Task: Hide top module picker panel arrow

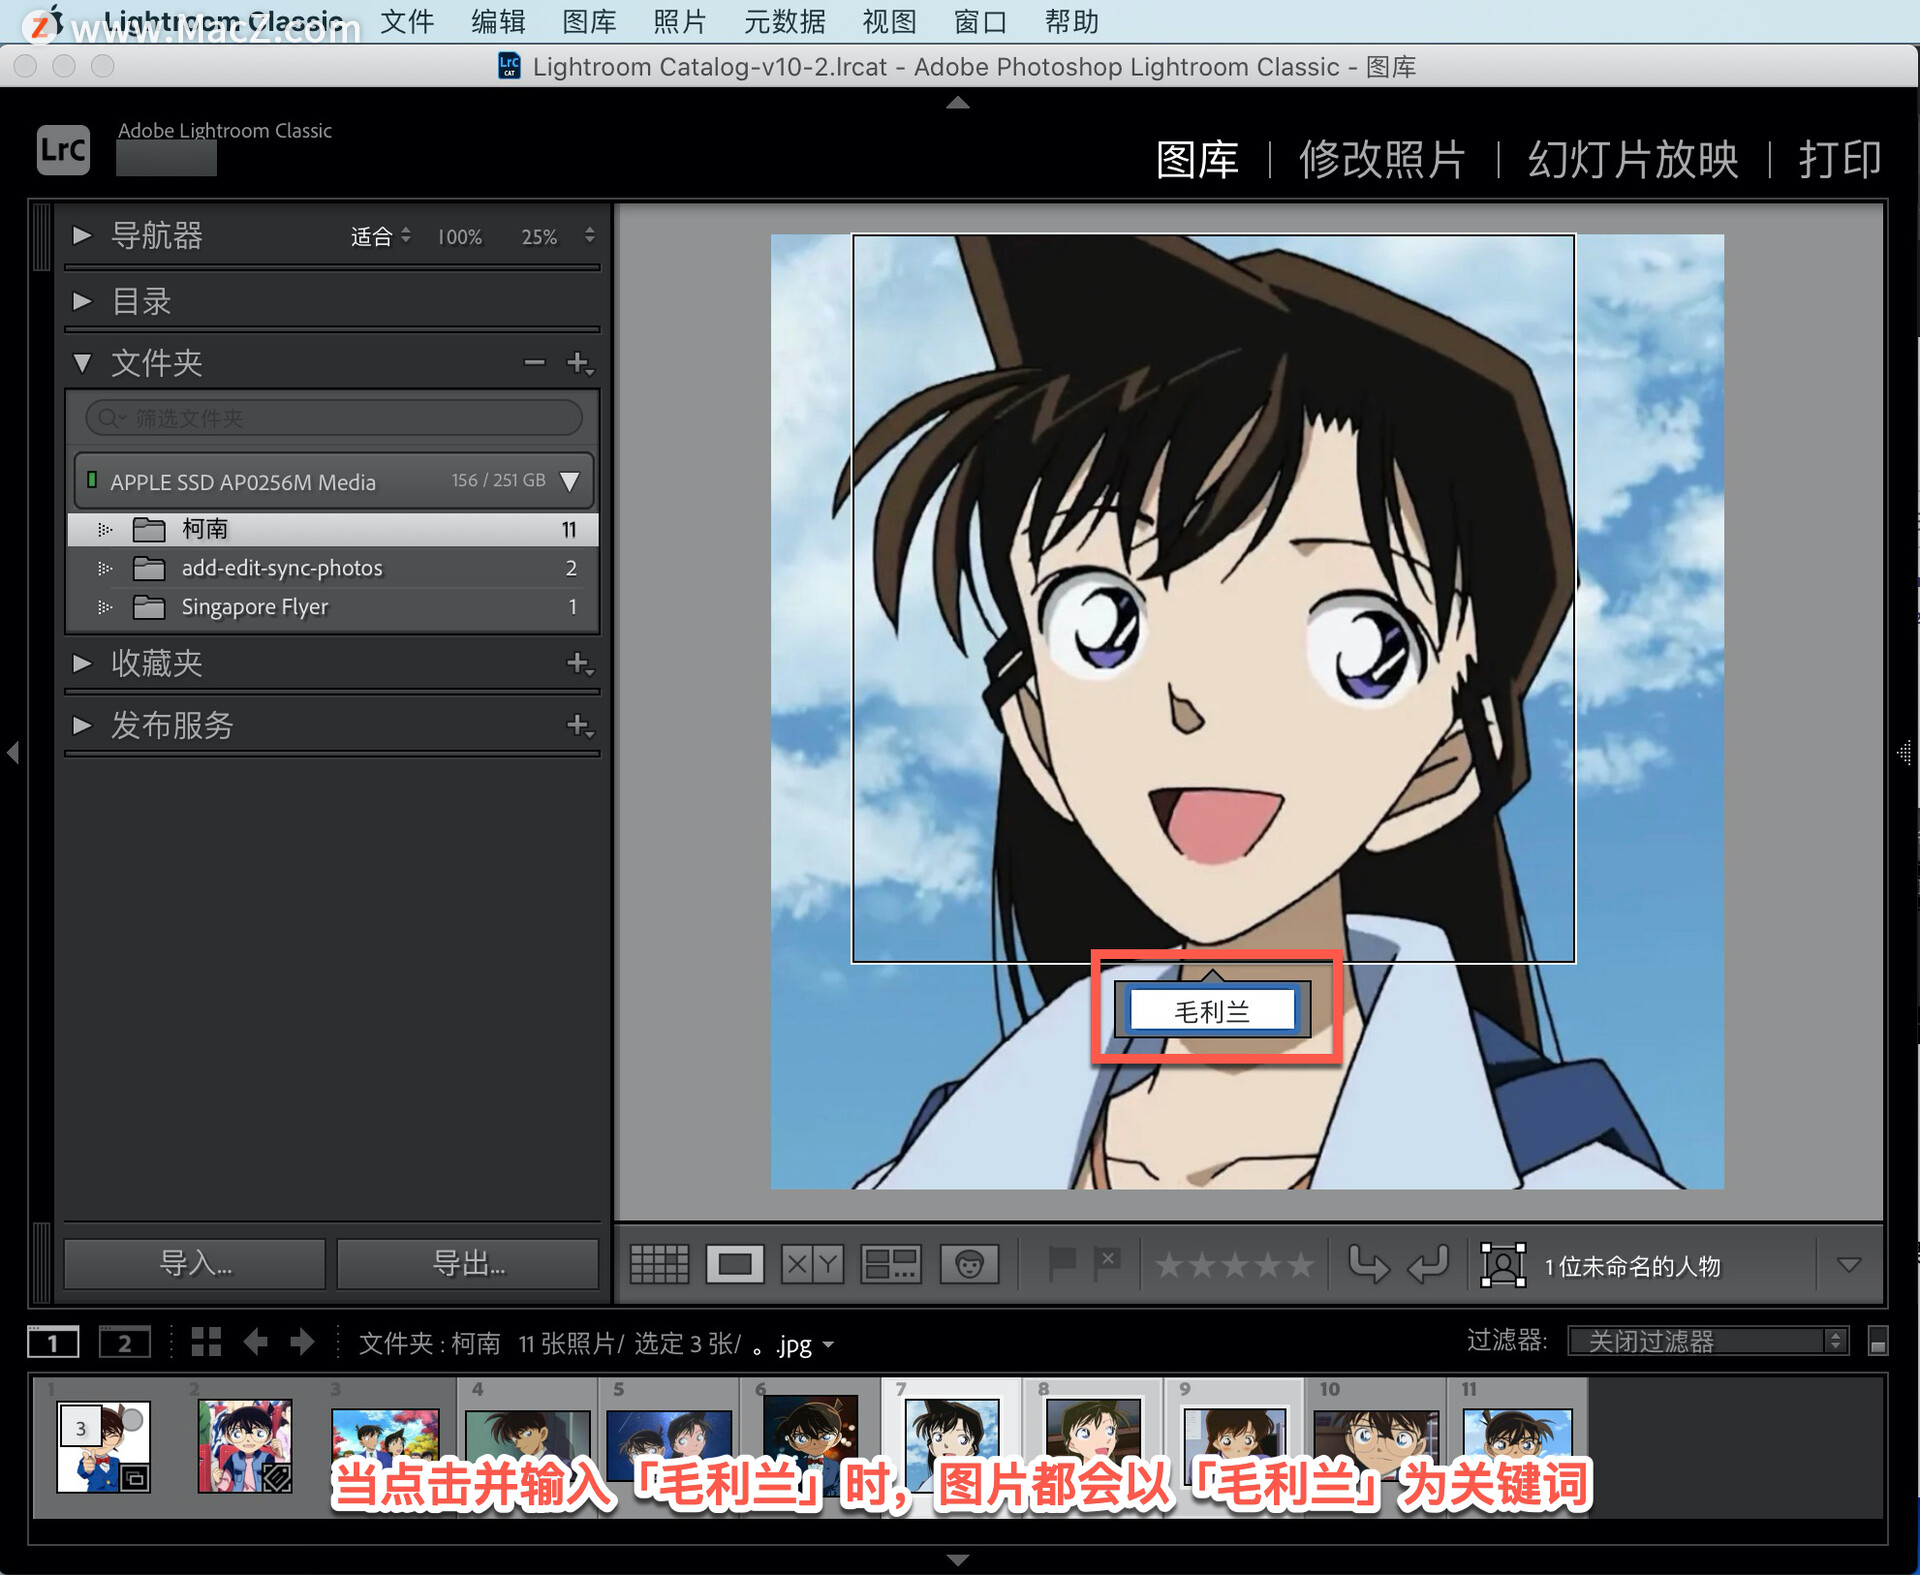Action: tap(958, 102)
